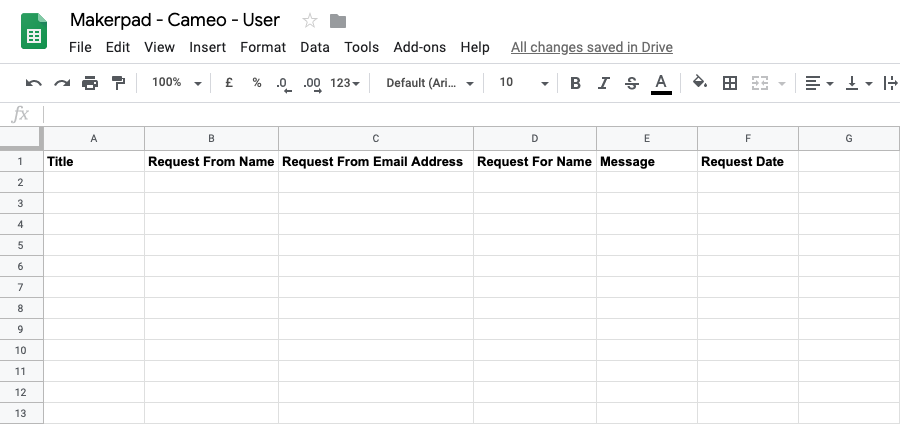Toggle bold formatting

click(575, 83)
